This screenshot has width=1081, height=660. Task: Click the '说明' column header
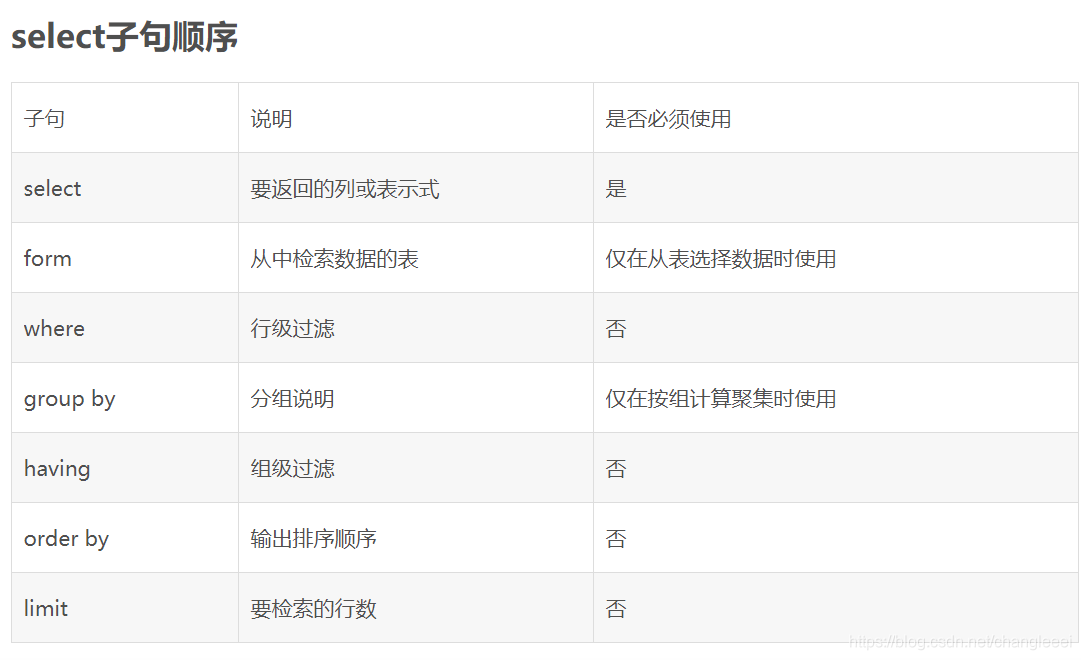[416, 118]
